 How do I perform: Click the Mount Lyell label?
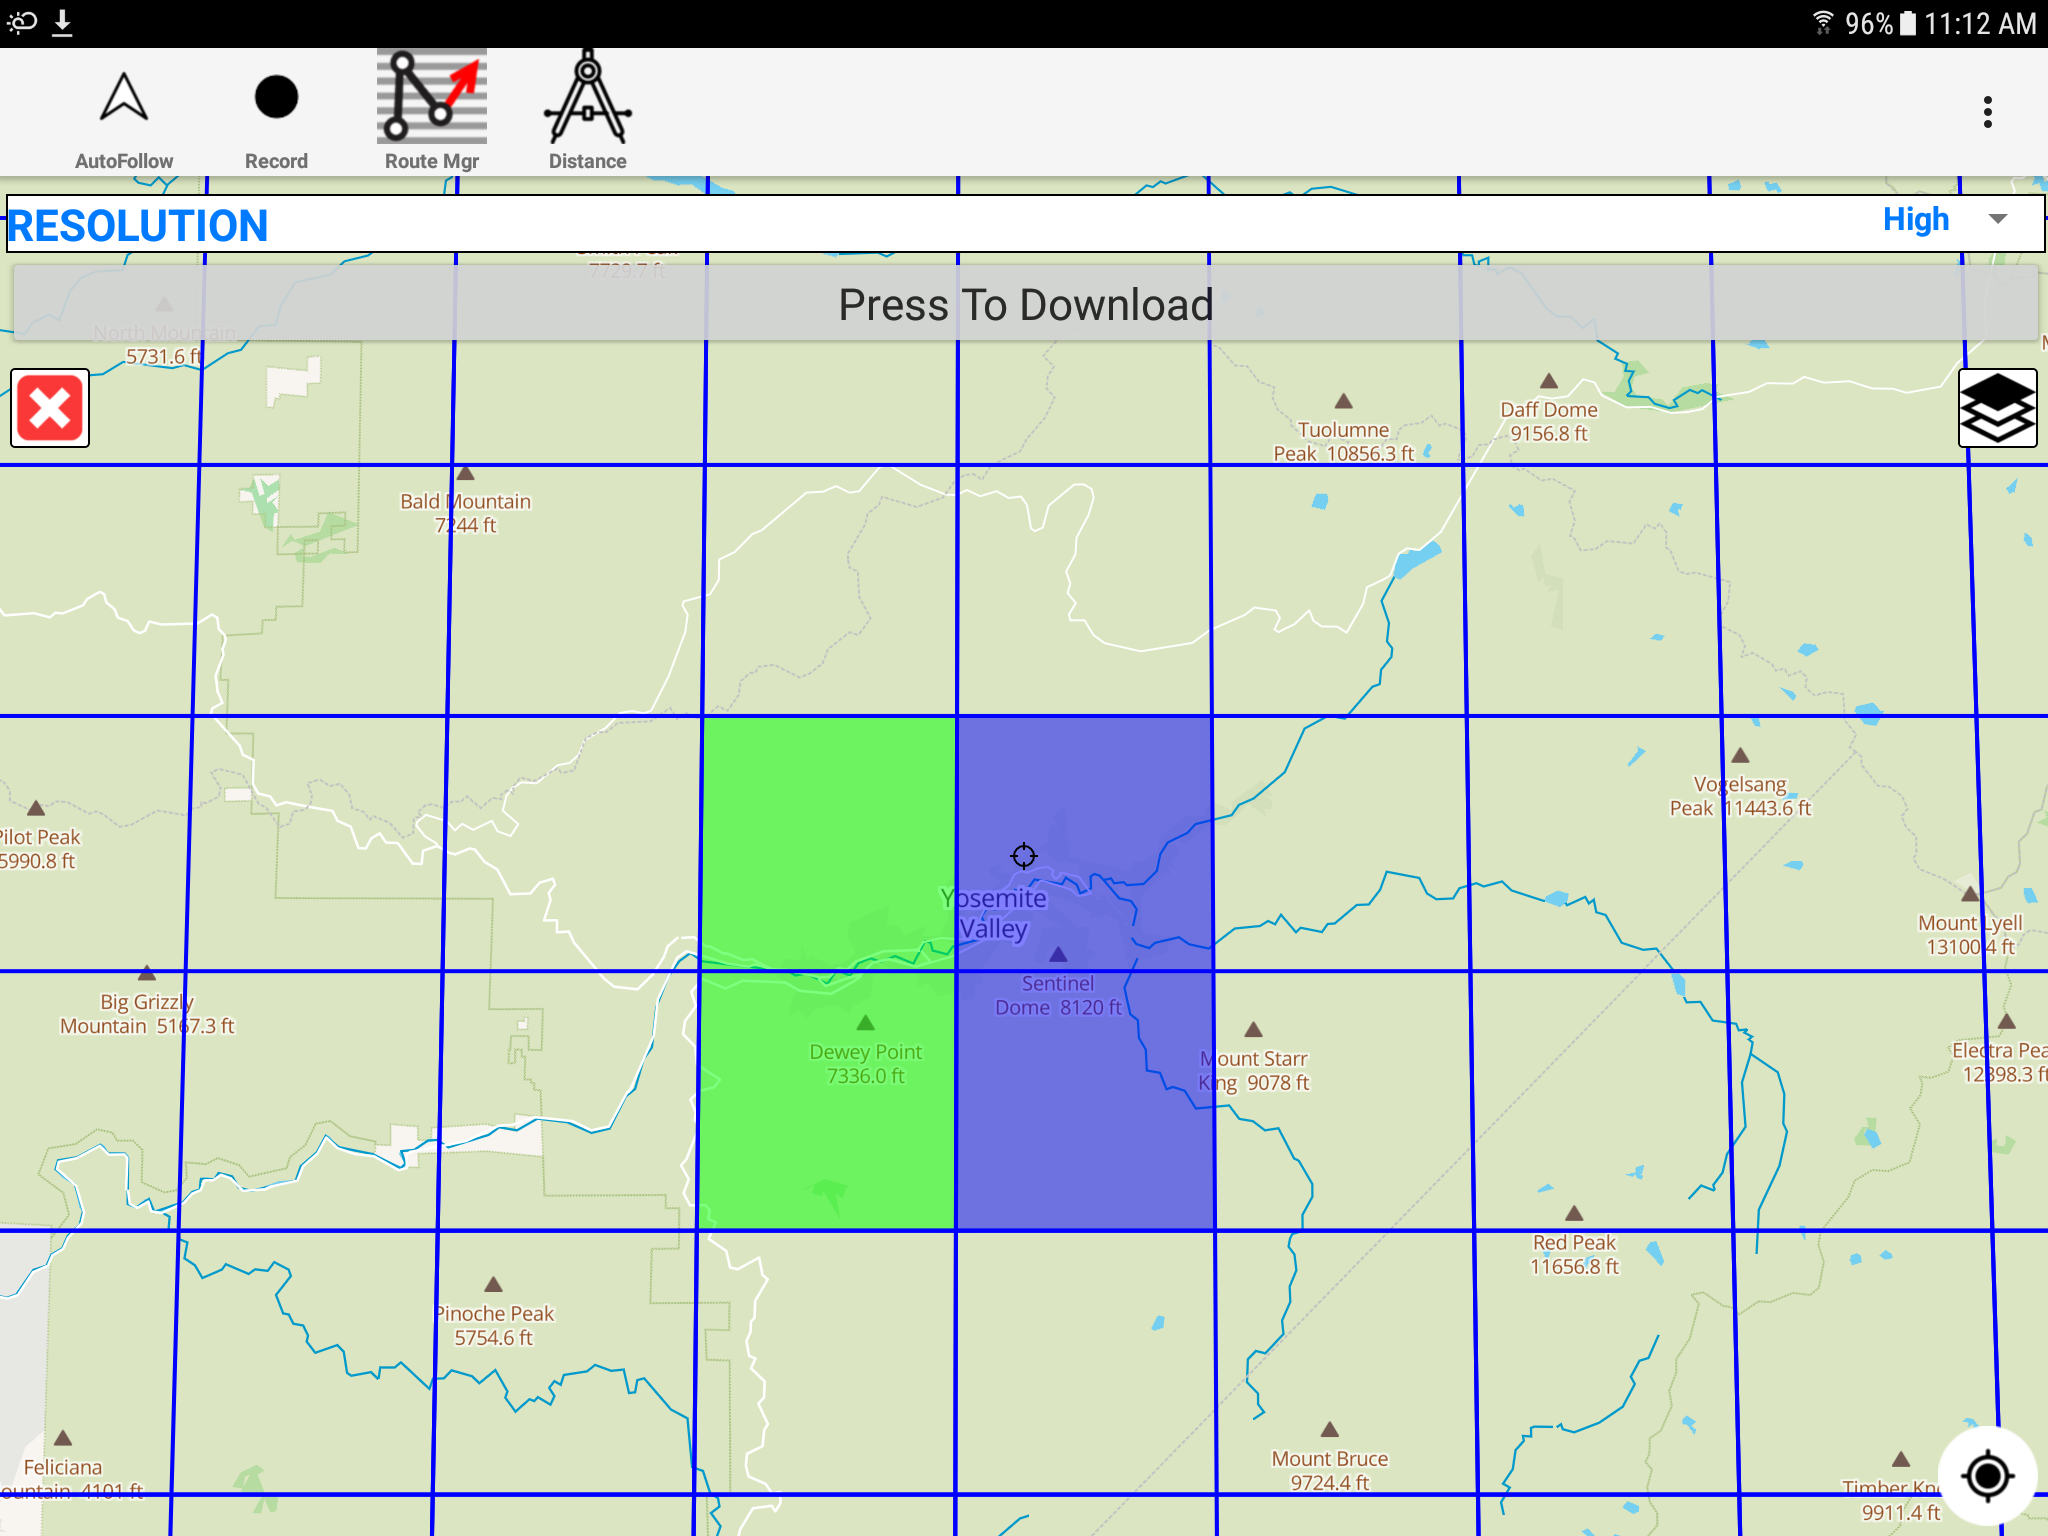[1970, 935]
